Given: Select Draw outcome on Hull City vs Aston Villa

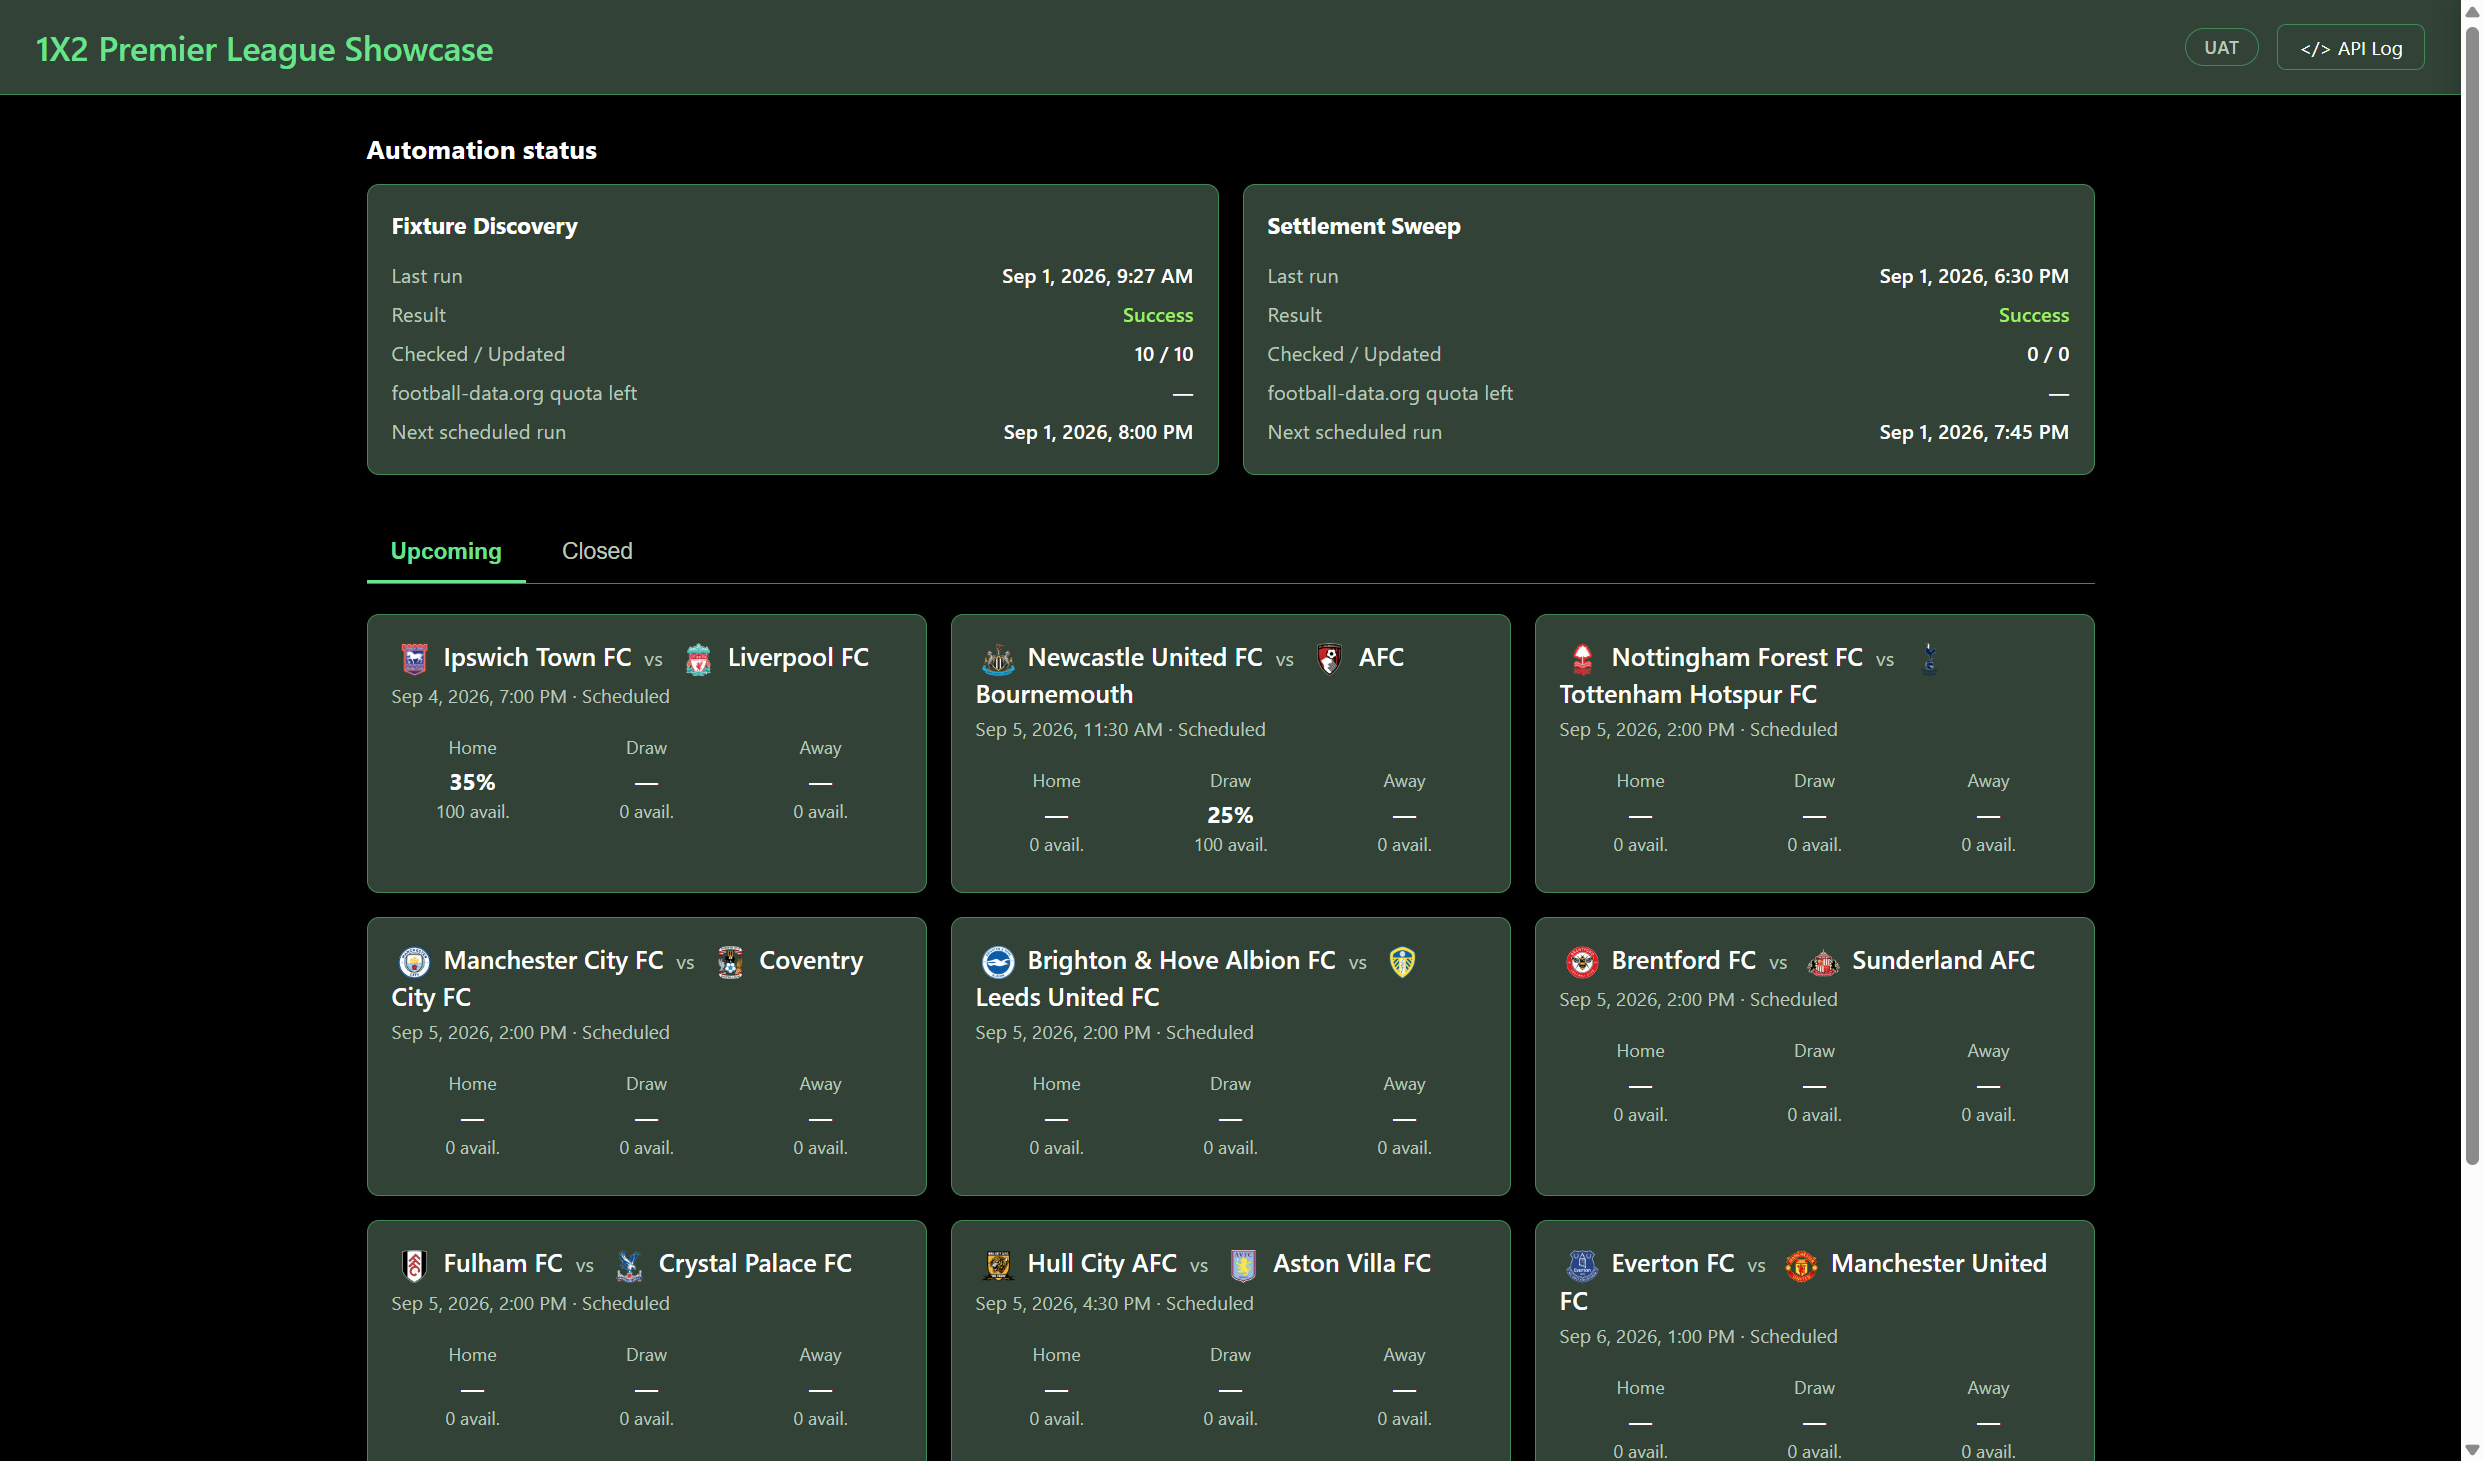Looking at the screenshot, I should (1231, 1387).
